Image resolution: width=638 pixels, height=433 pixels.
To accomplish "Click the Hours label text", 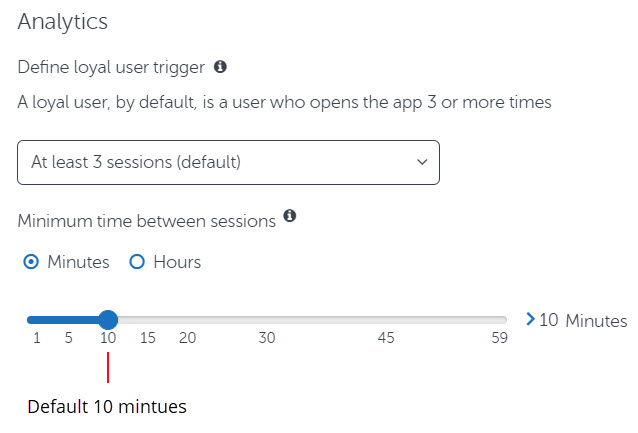I will 177,262.
